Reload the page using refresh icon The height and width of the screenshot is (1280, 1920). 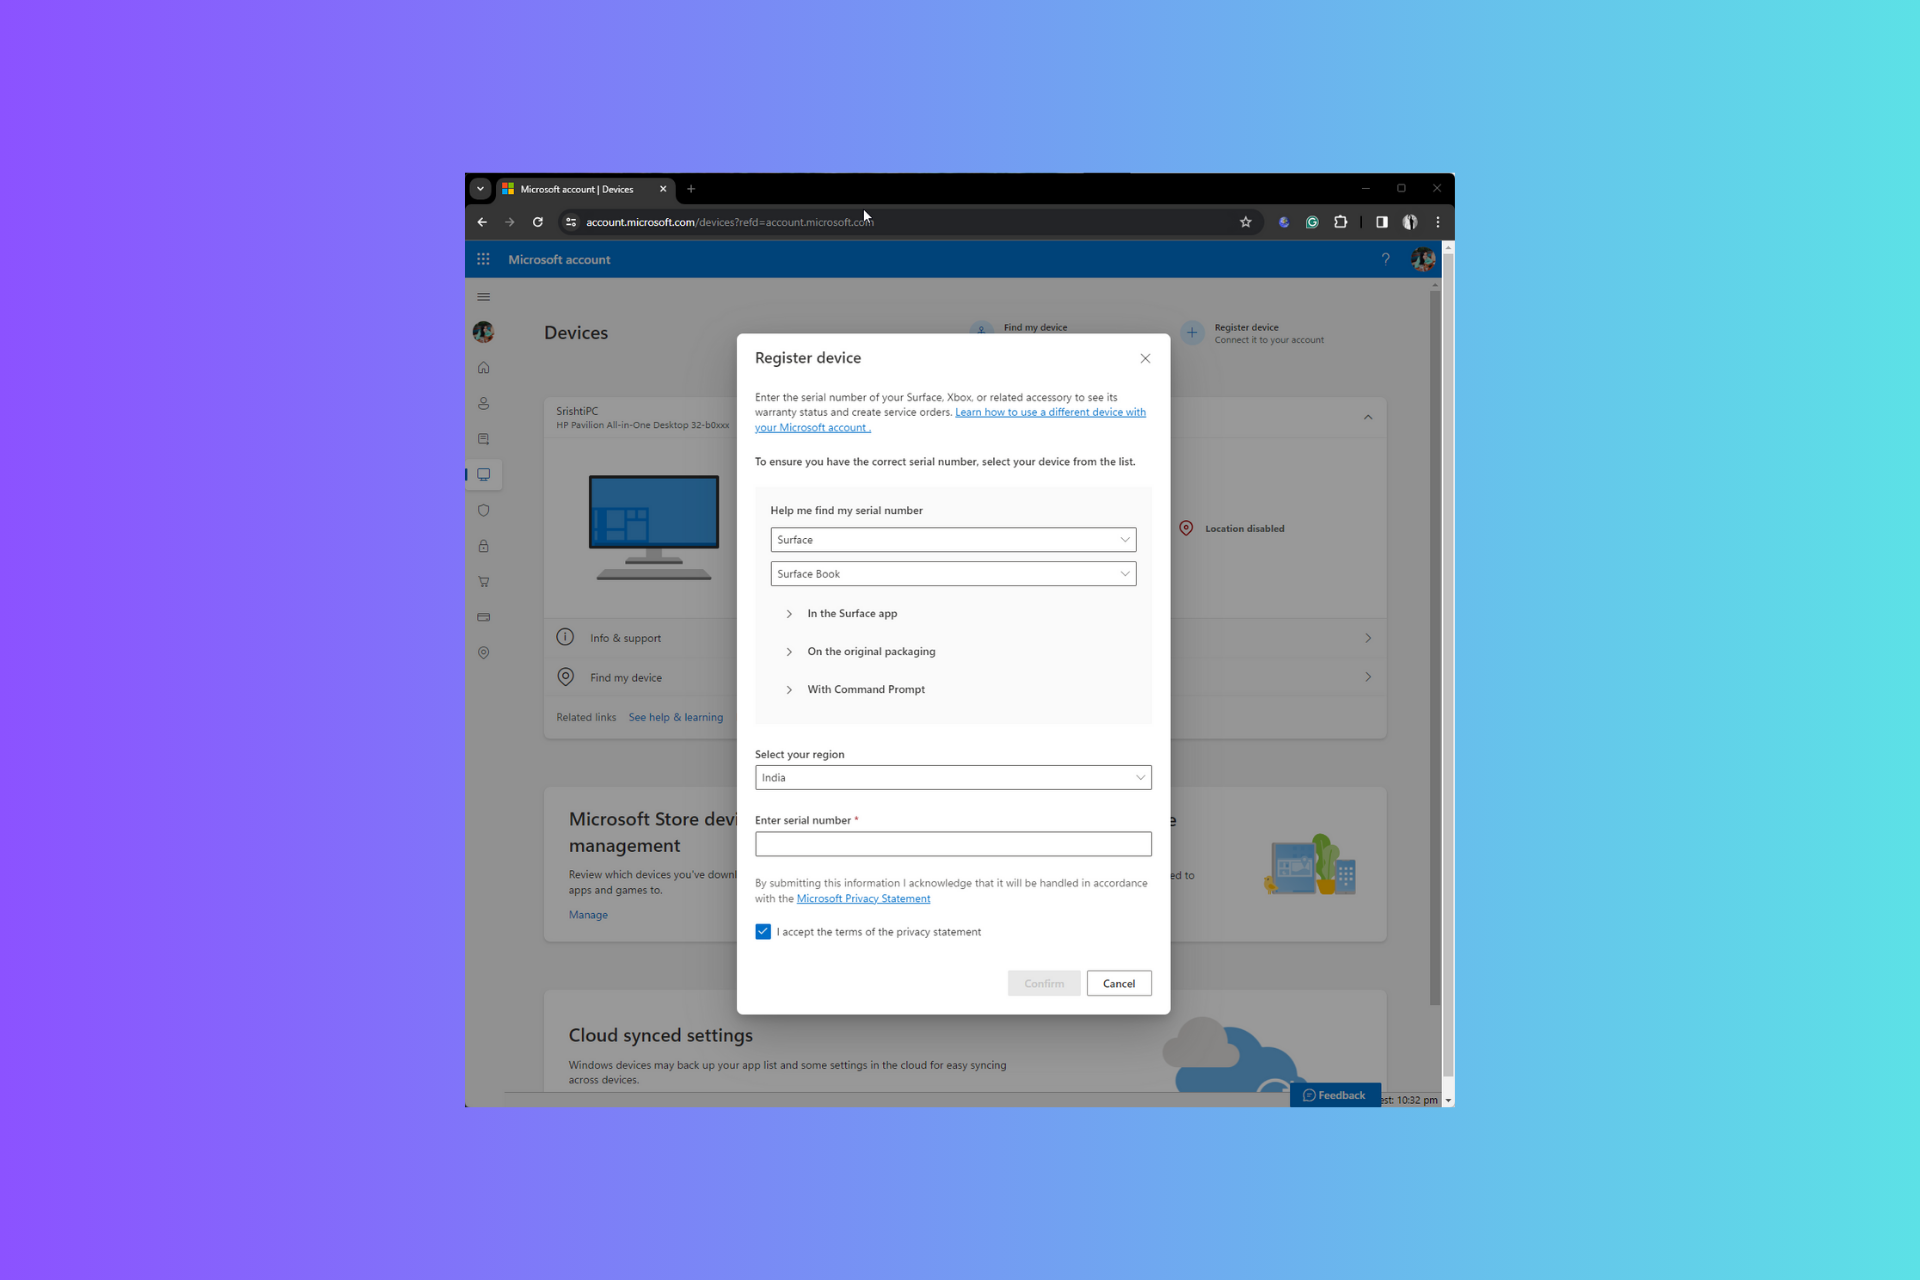538,222
